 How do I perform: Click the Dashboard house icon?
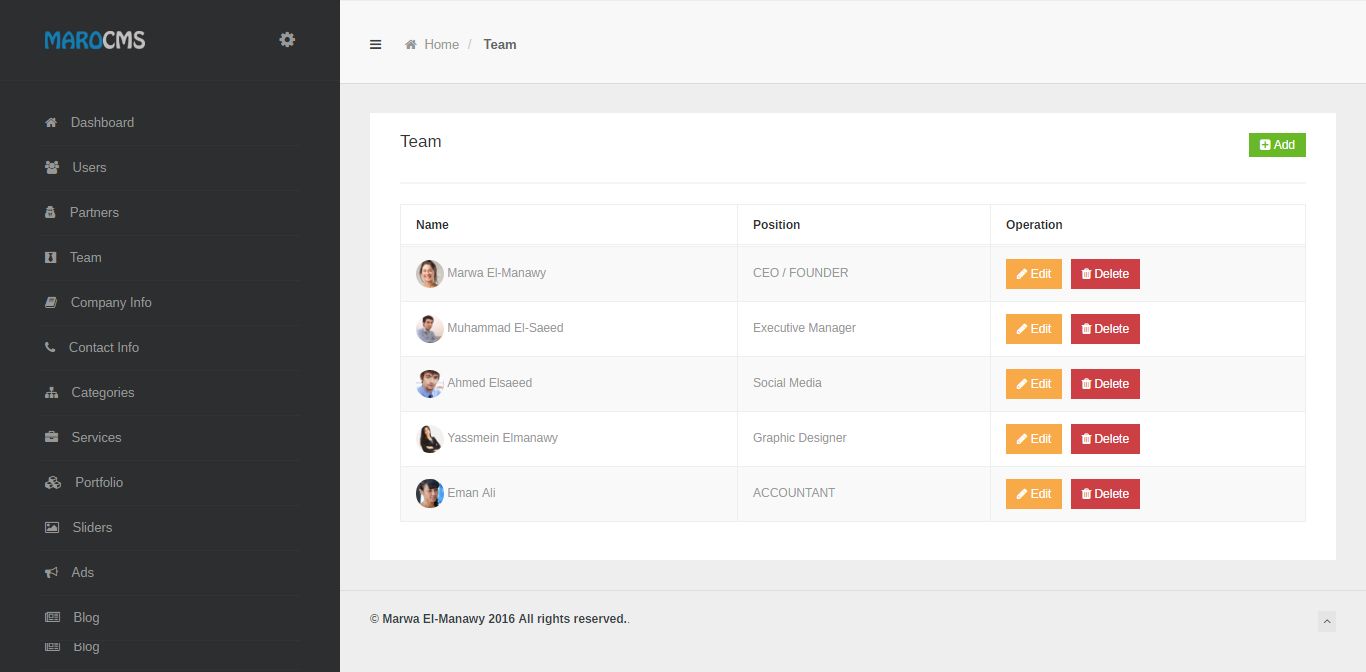(51, 122)
